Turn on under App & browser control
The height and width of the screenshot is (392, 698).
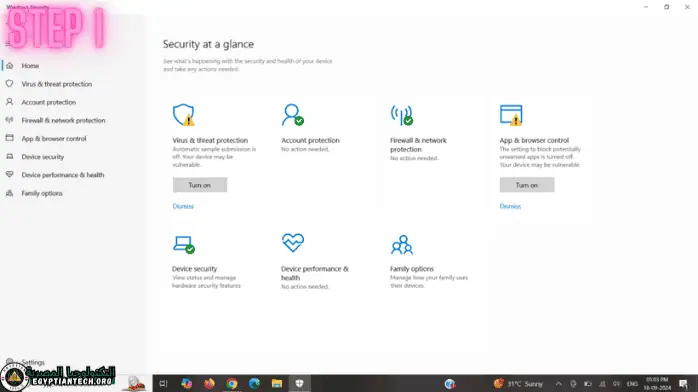(x=527, y=185)
